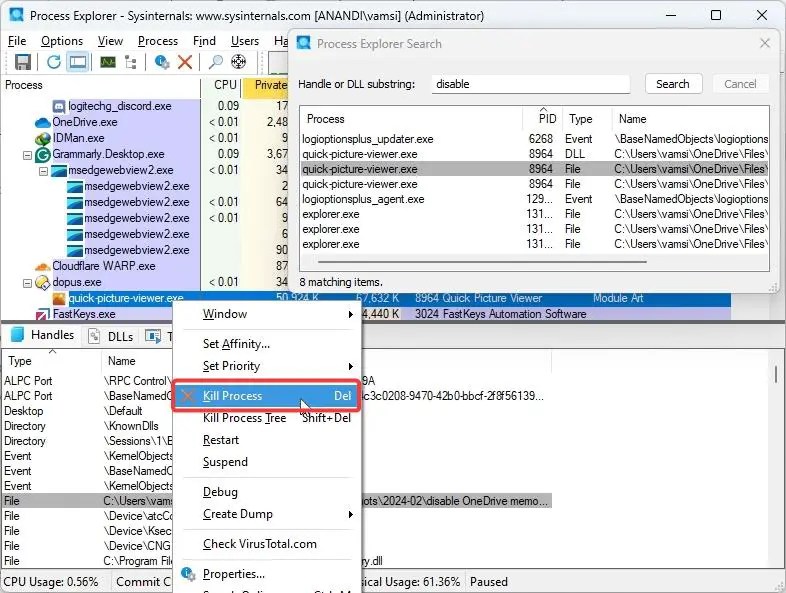Click the Process Explorer title bar icon
This screenshot has height=593, width=786.
point(16,15)
